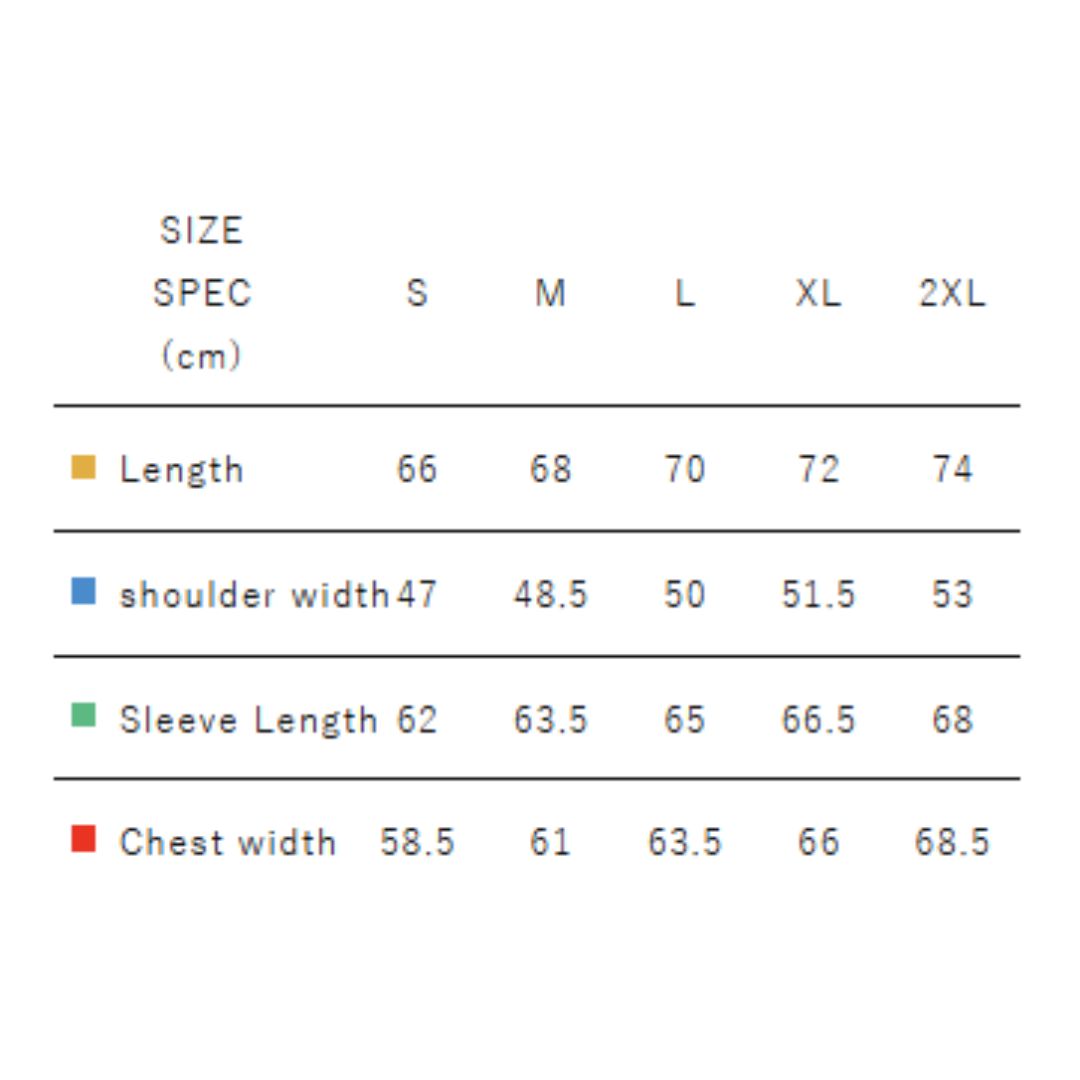Click the Sleeve Length row label
Screen dimensions: 1080x1080
tap(248, 720)
